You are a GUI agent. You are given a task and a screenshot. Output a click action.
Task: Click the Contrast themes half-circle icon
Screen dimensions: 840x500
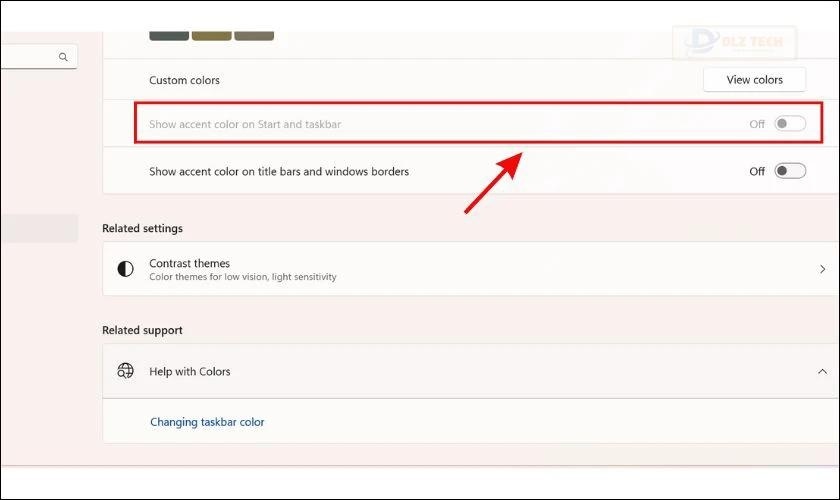(x=125, y=269)
